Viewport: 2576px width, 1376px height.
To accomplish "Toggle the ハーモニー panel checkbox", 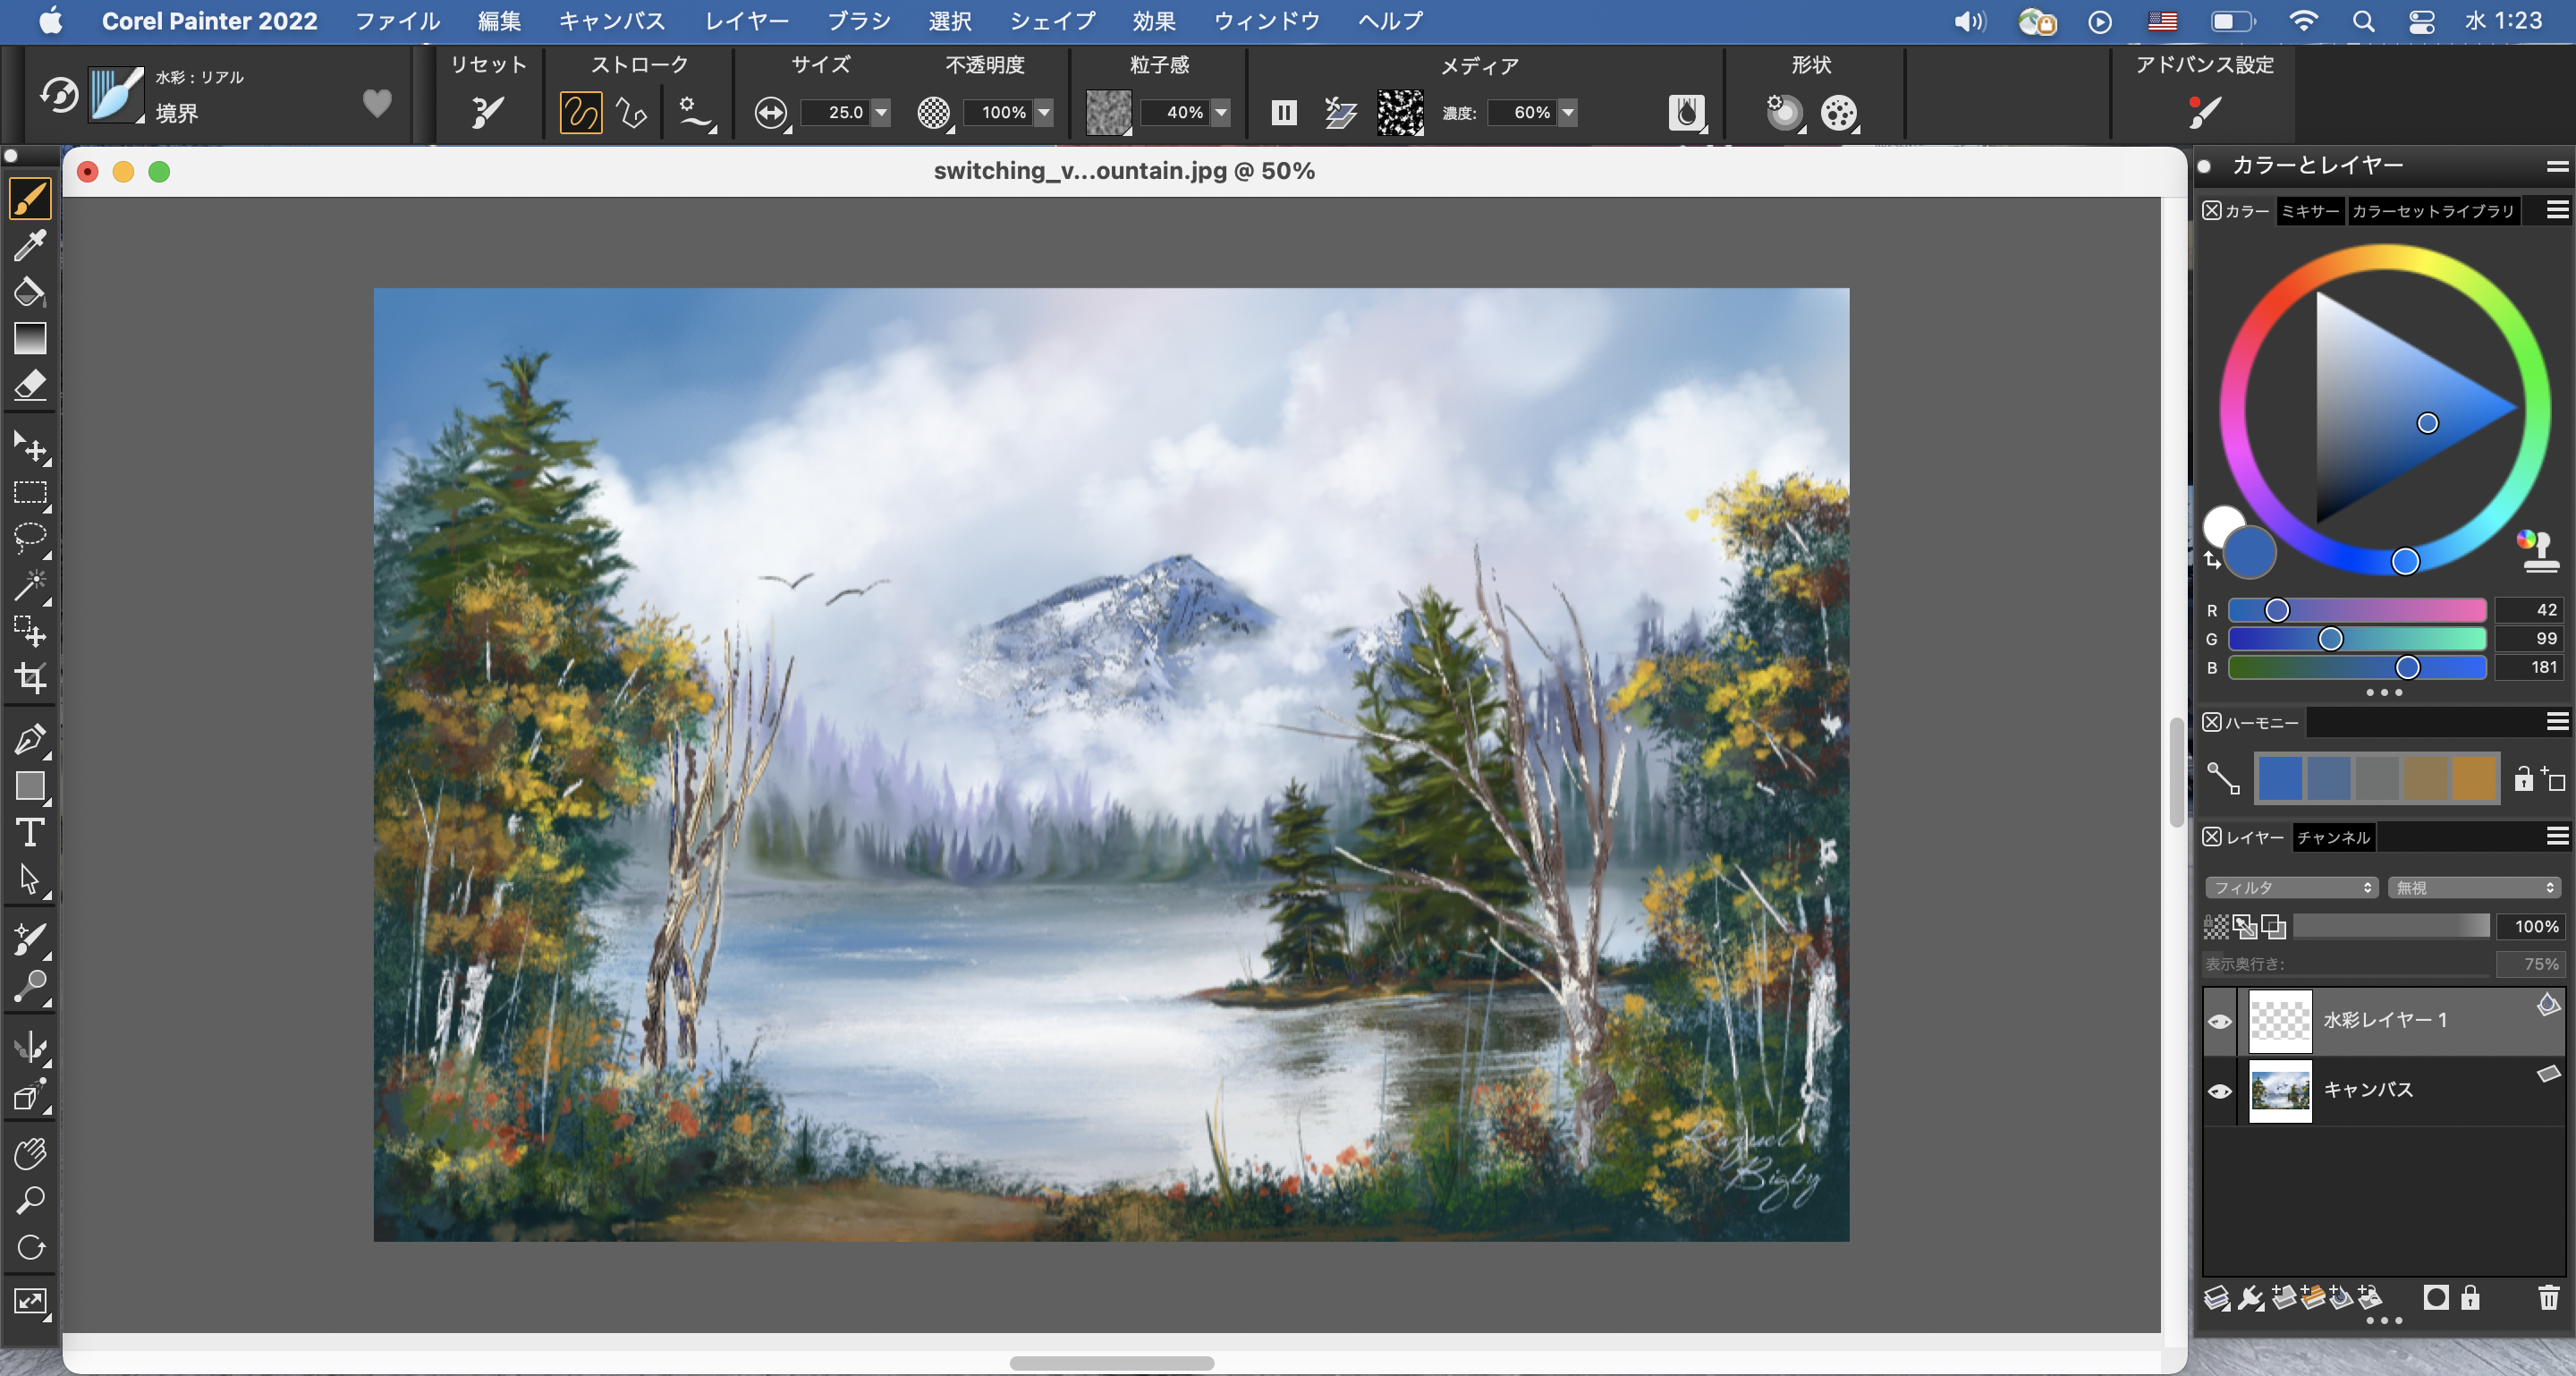I will pyautogui.click(x=2212, y=722).
